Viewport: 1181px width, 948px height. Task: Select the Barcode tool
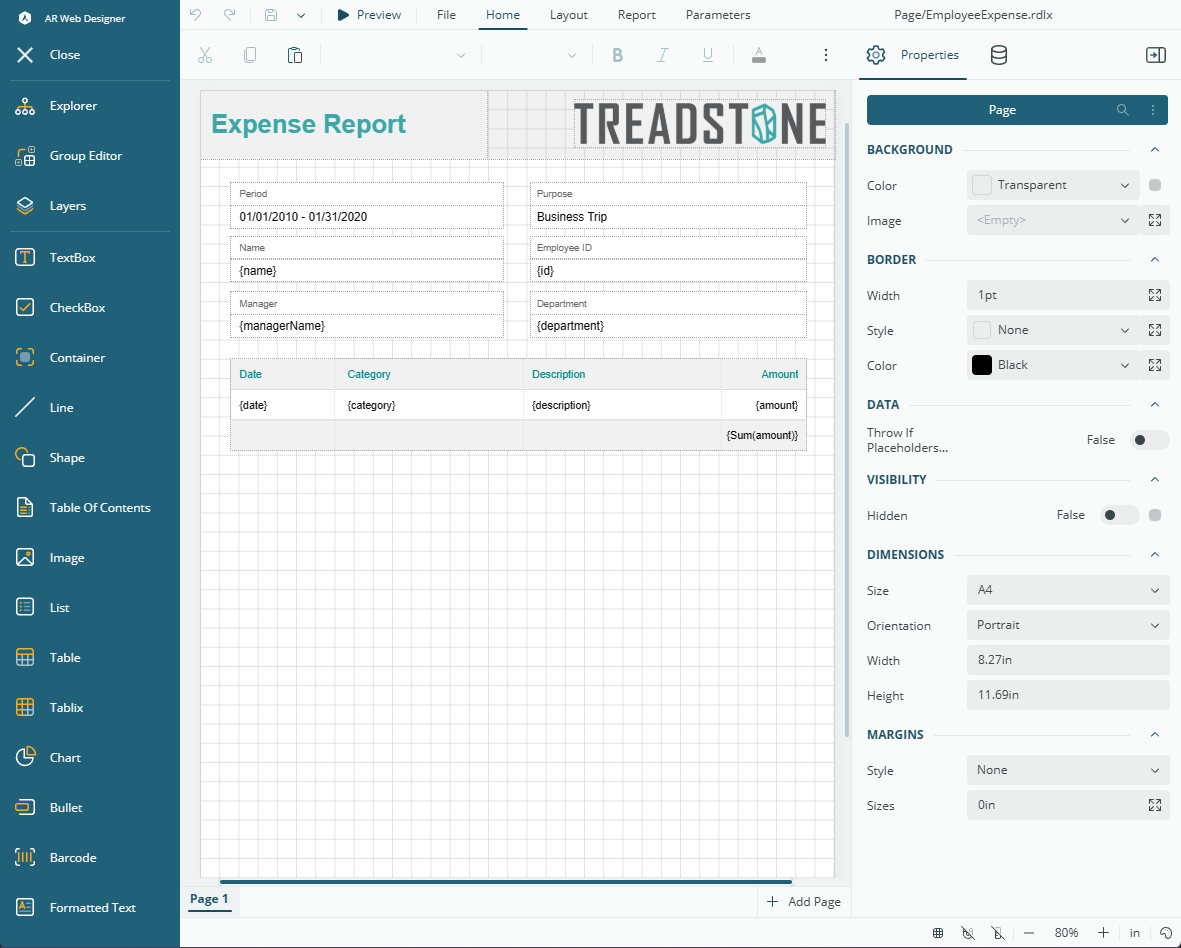[x=56, y=858]
